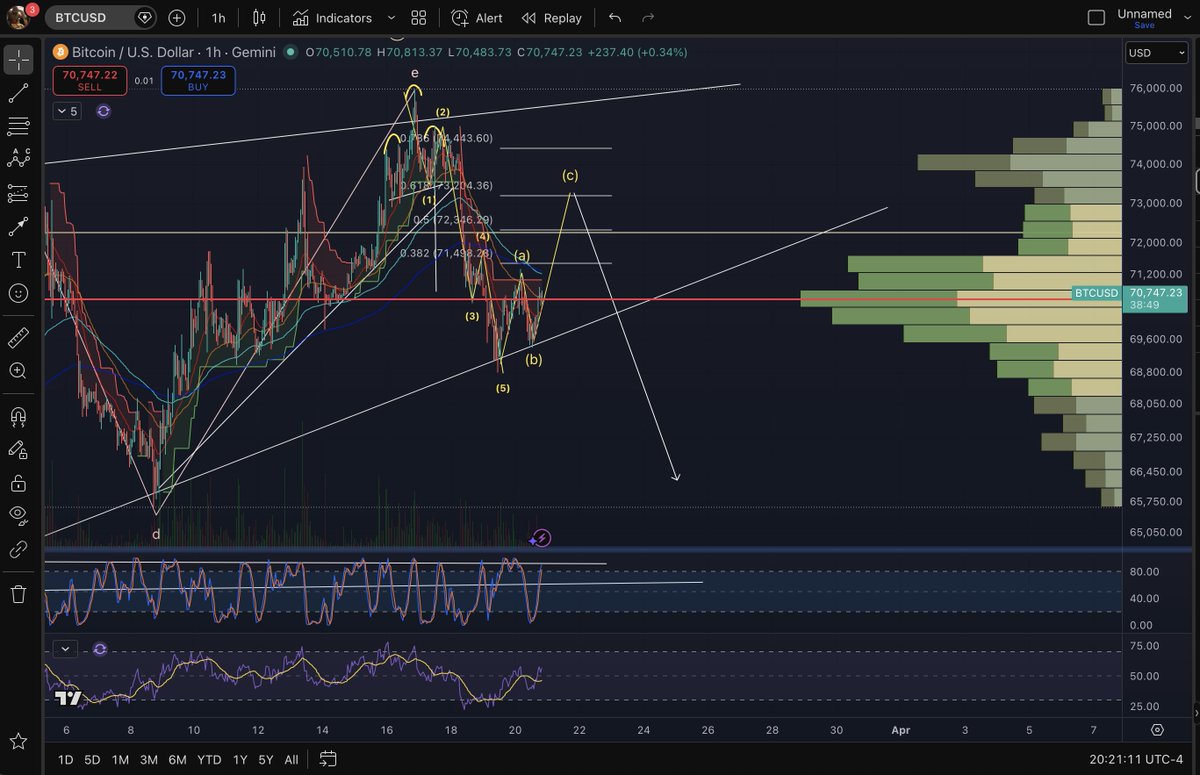Click the Unnamed layout name
The width and height of the screenshot is (1200, 775).
[x=1145, y=13]
